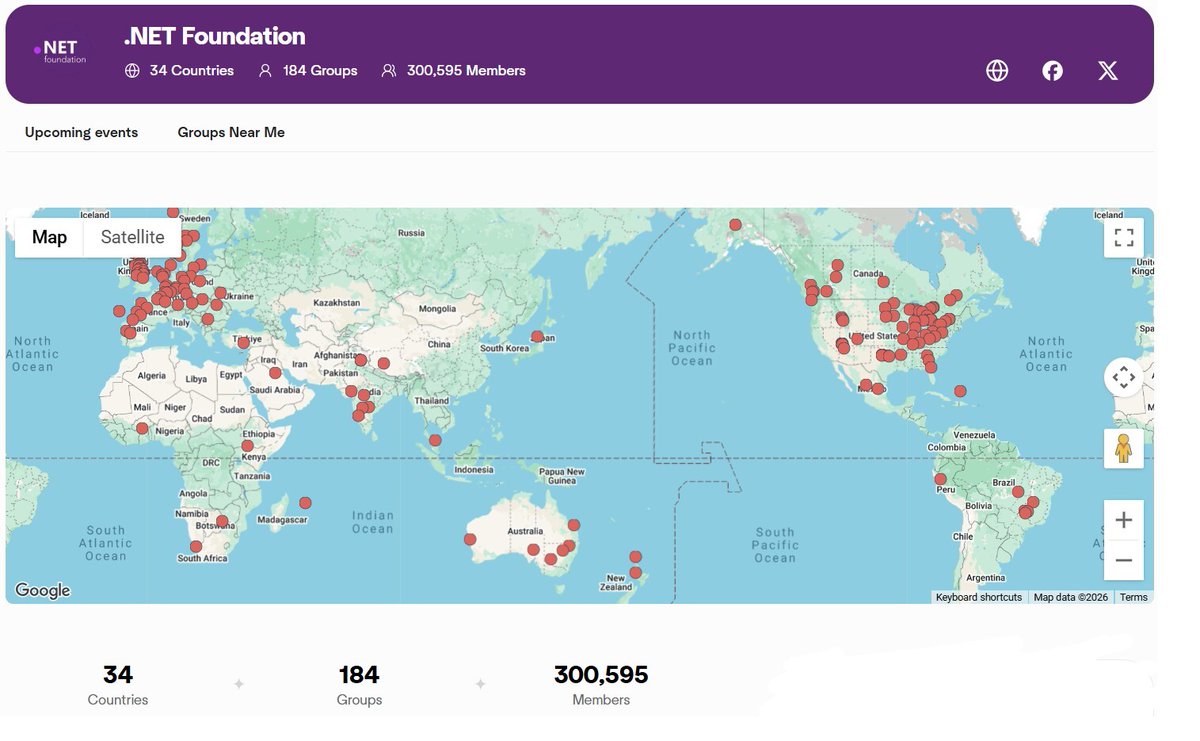
Task: Click 34 Countries in the header
Action: (192, 70)
